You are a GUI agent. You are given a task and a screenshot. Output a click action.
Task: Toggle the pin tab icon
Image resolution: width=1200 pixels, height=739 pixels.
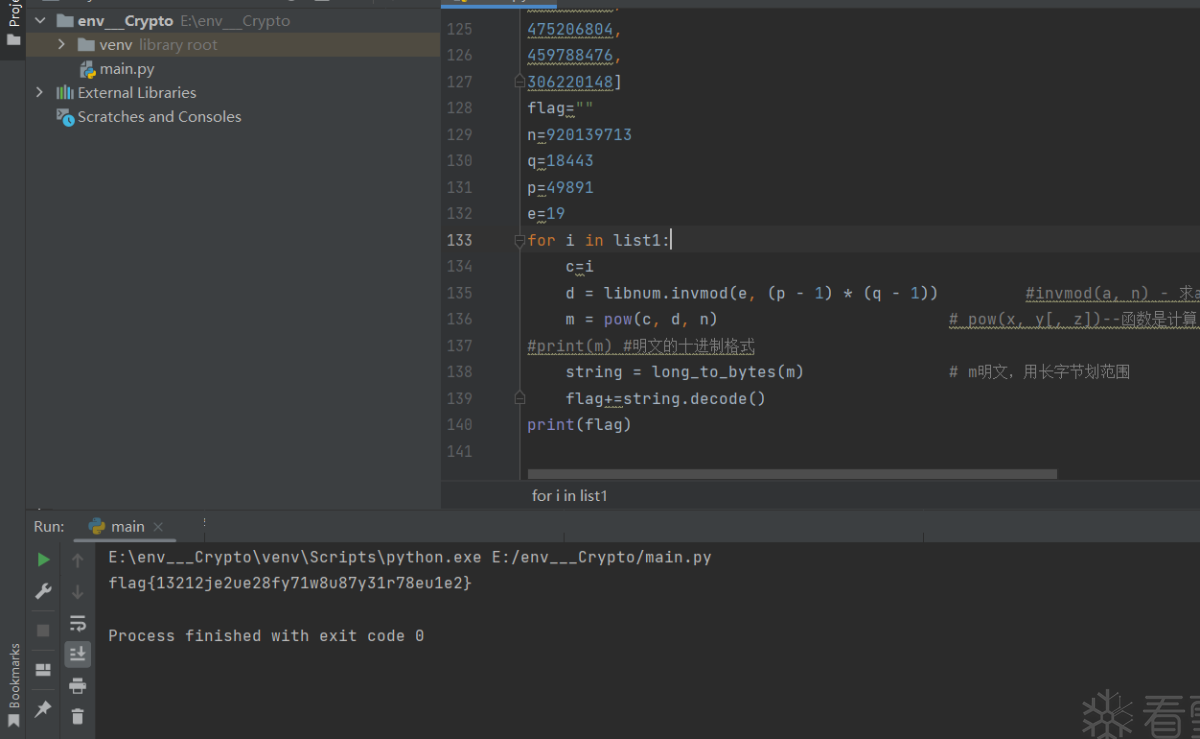click(43, 708)
